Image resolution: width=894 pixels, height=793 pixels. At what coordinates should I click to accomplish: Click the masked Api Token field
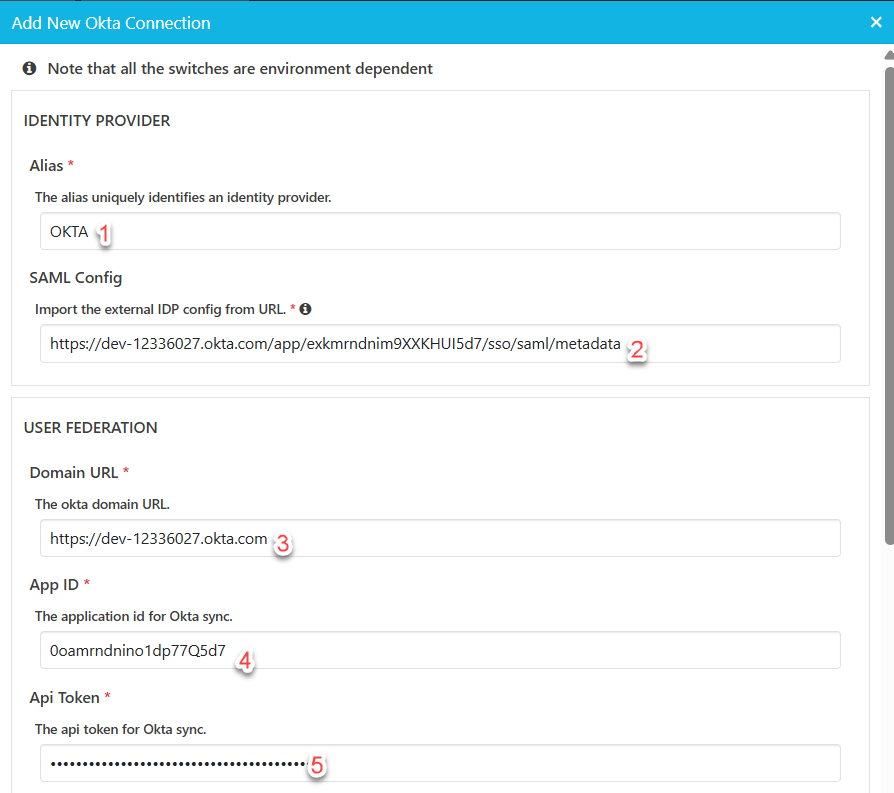tap(440, 763)
